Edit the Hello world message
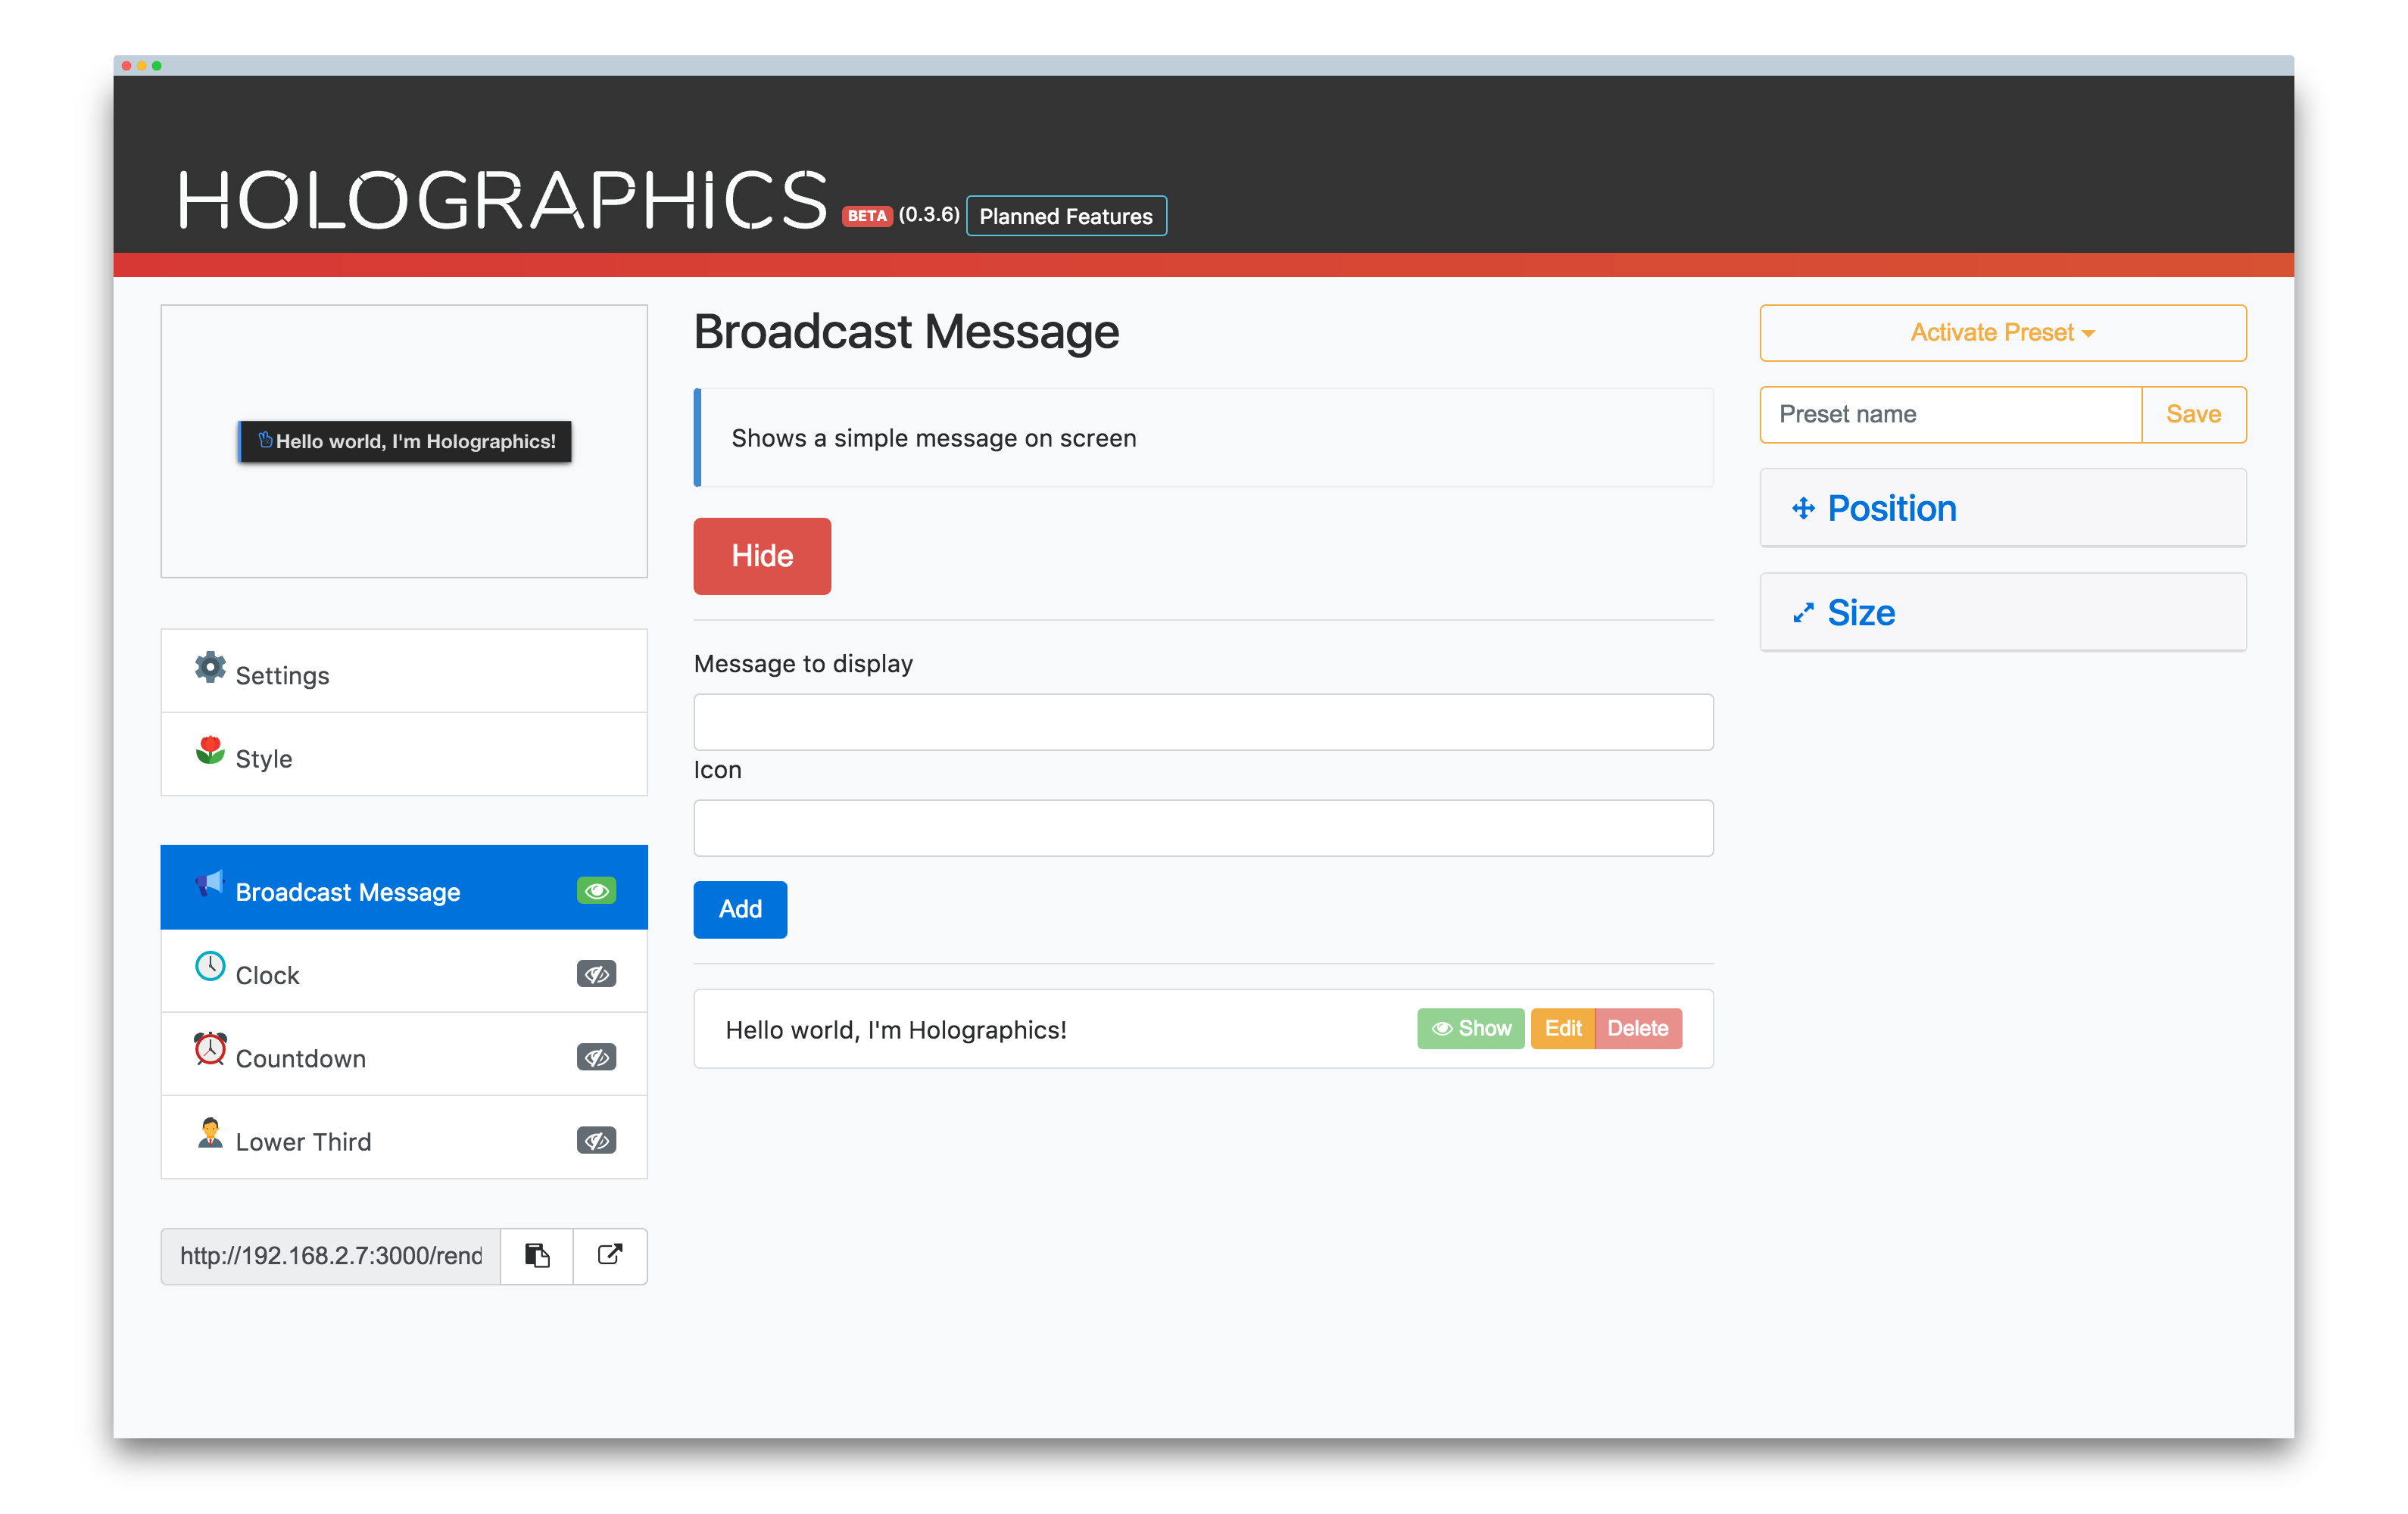Screen dimensions: 2408x1514 1563,1028
